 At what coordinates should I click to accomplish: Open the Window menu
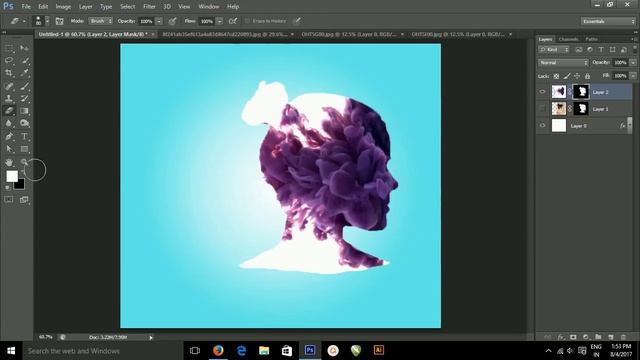point(209,7)
